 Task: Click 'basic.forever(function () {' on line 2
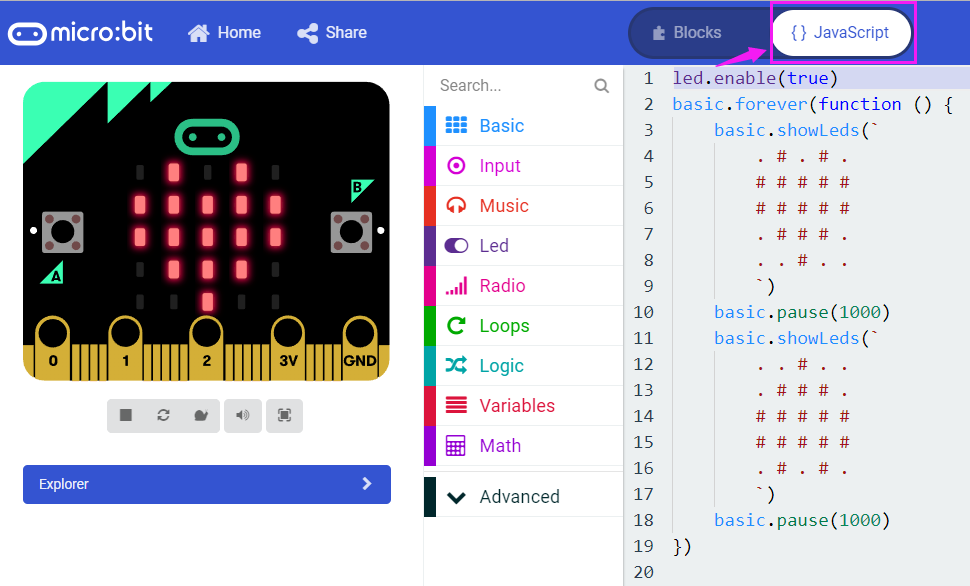[x=813, y=104]
